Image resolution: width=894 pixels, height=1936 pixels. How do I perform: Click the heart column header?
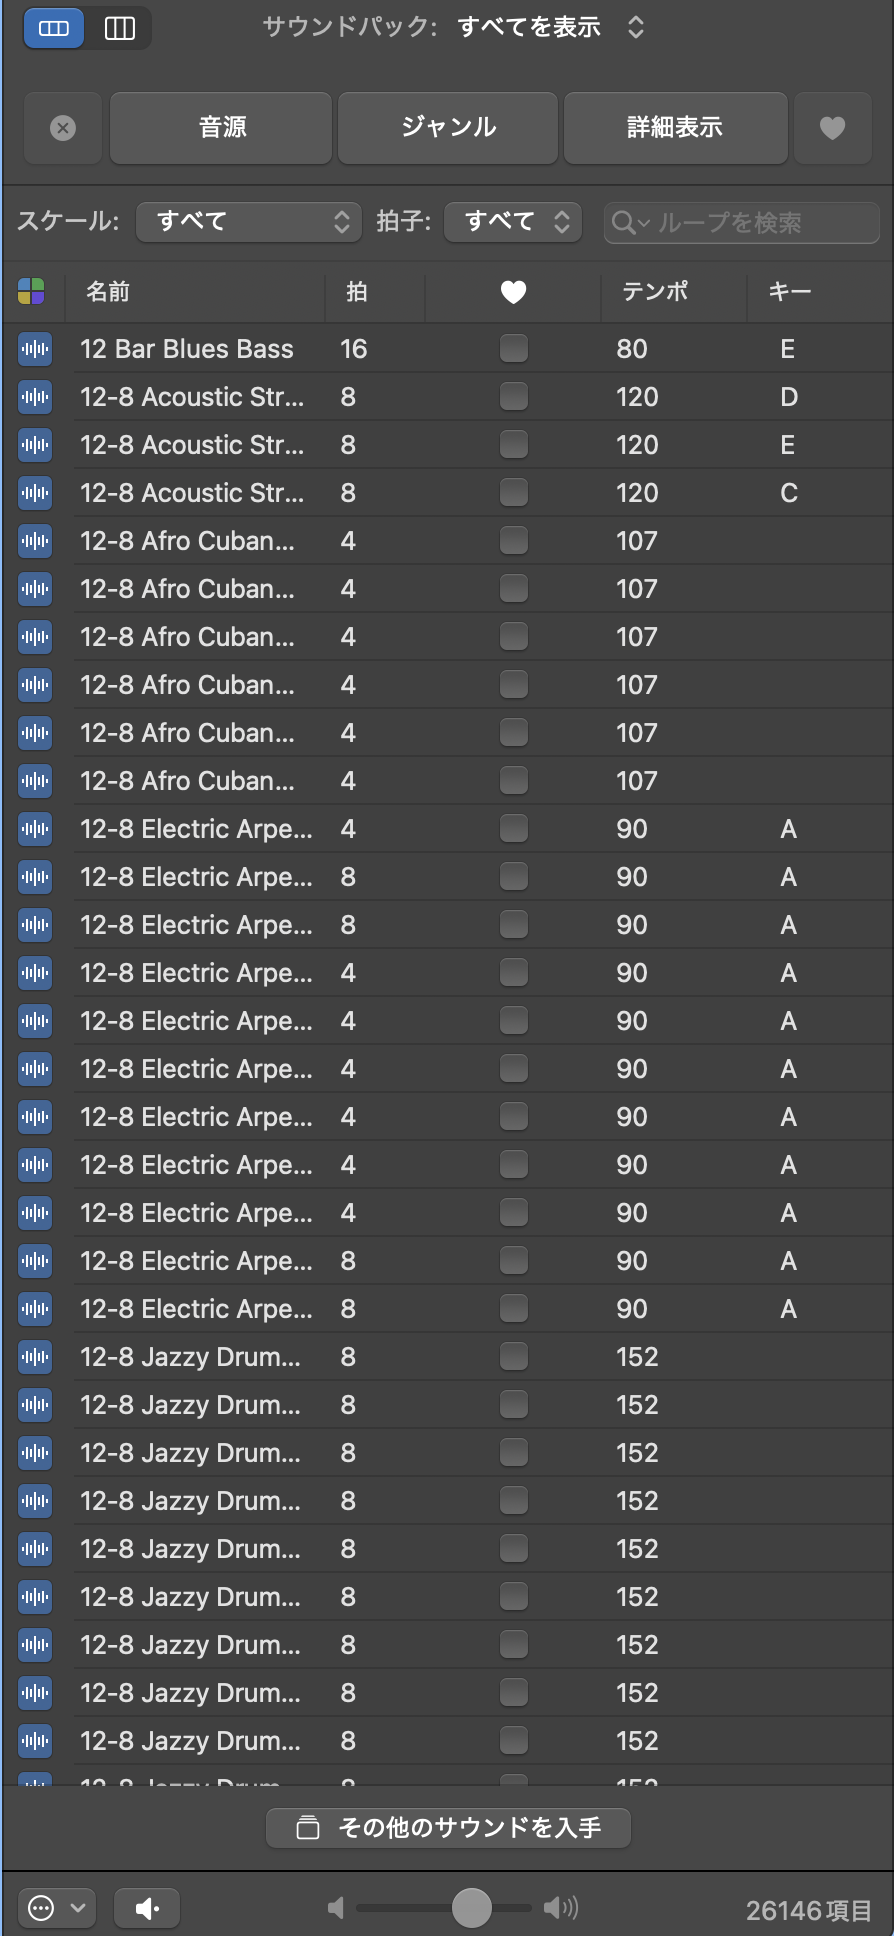point(513,292)
